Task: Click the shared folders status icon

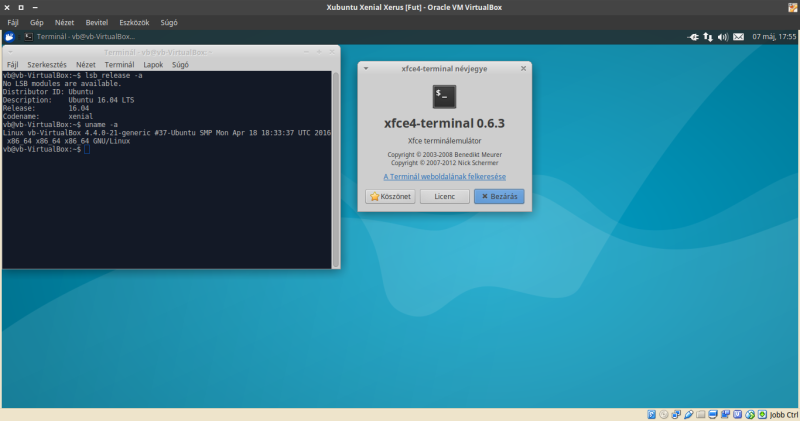Action: point(701,415)
